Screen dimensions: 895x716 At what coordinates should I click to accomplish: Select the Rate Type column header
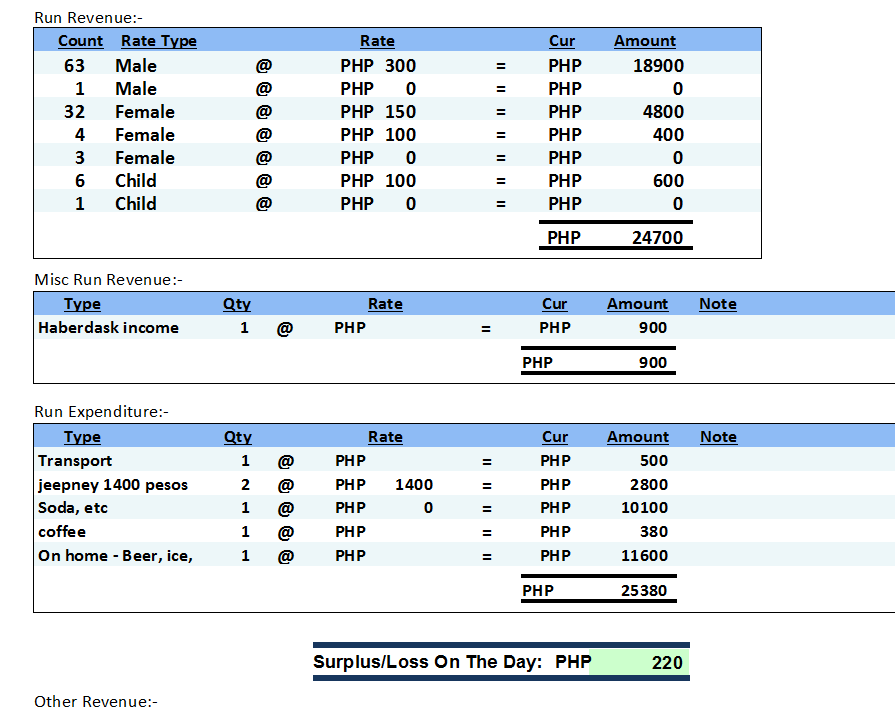pyautogui.click(x=158, y=41)
